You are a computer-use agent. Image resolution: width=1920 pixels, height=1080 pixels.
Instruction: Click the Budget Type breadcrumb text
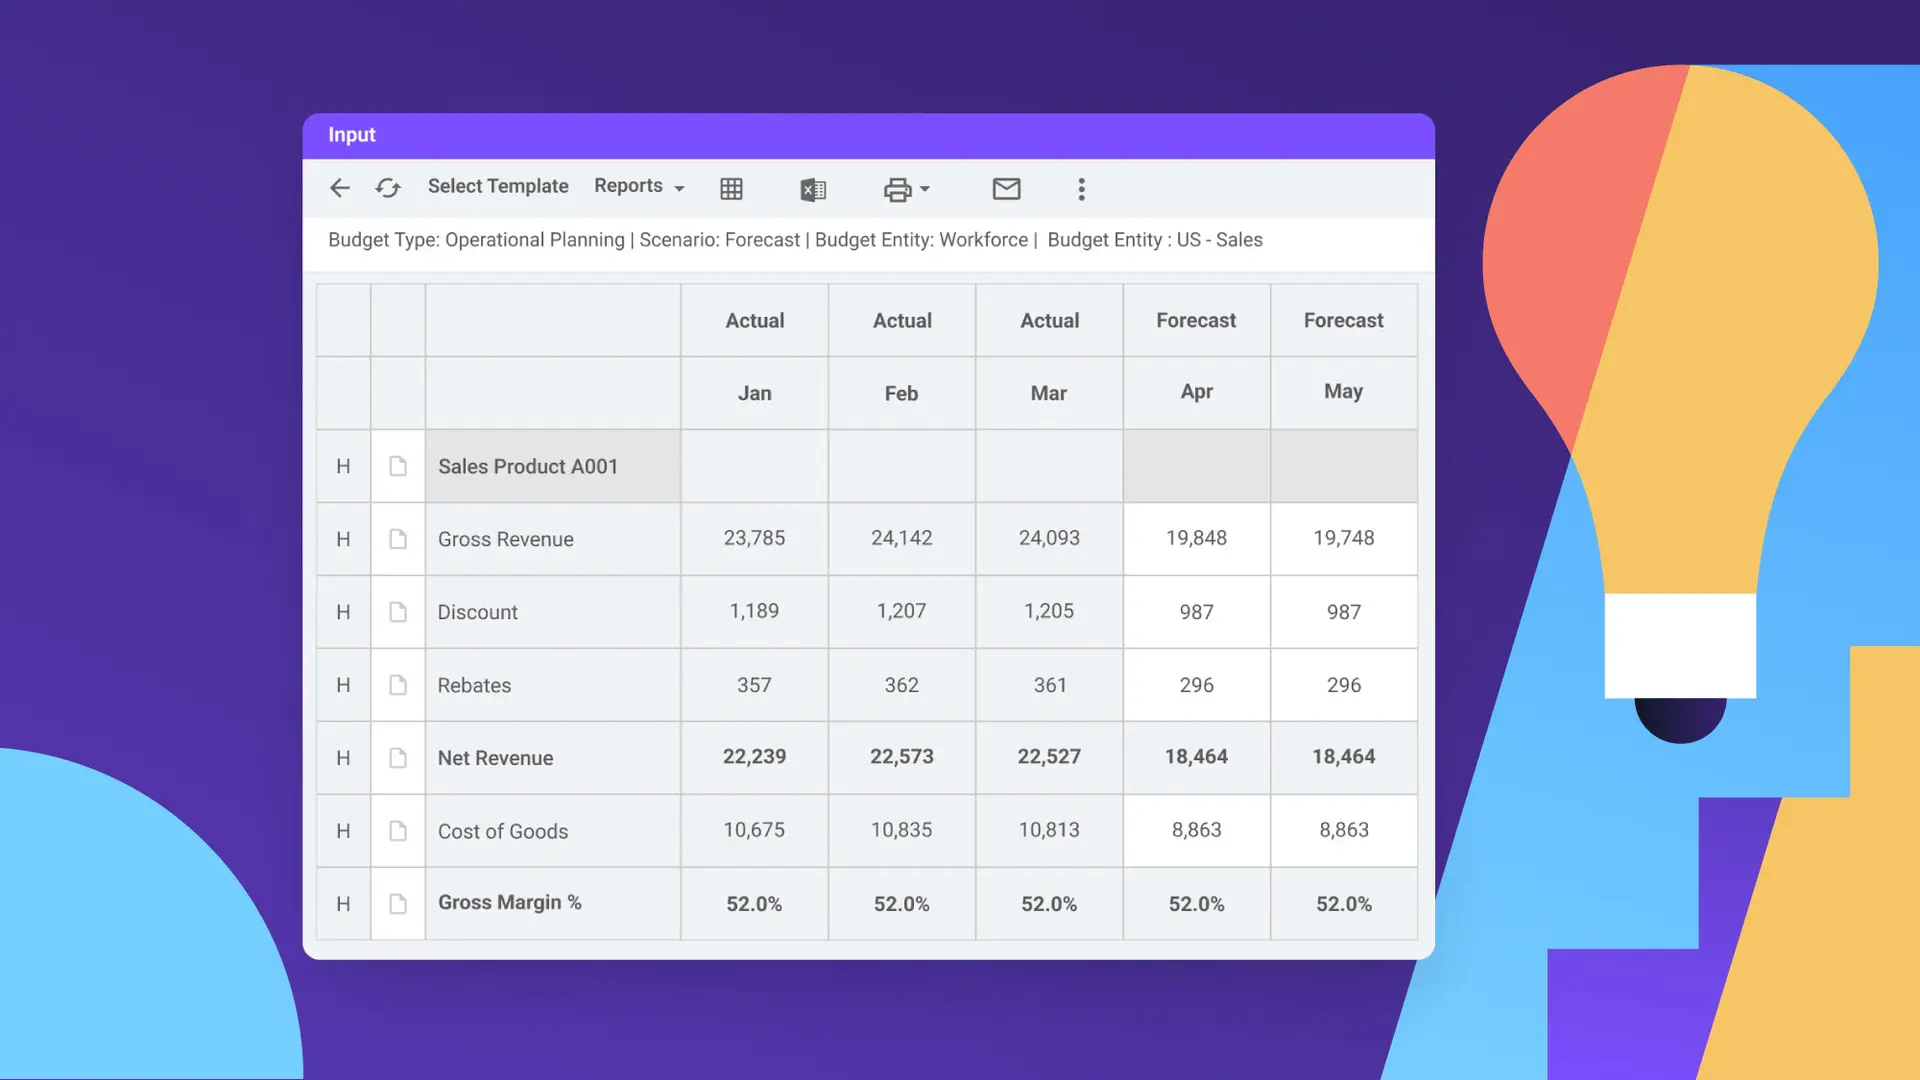476,240
